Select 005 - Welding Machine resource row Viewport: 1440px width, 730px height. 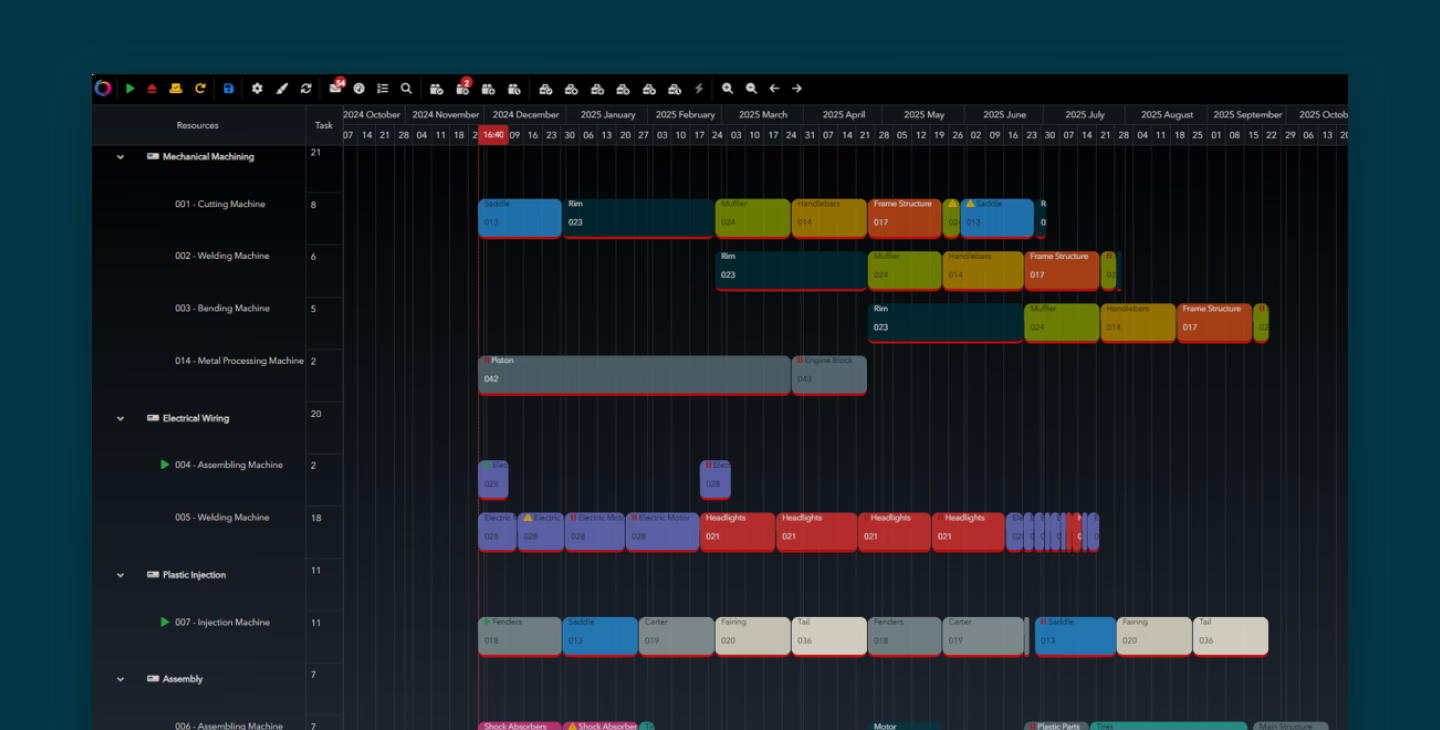coord(222,517)
